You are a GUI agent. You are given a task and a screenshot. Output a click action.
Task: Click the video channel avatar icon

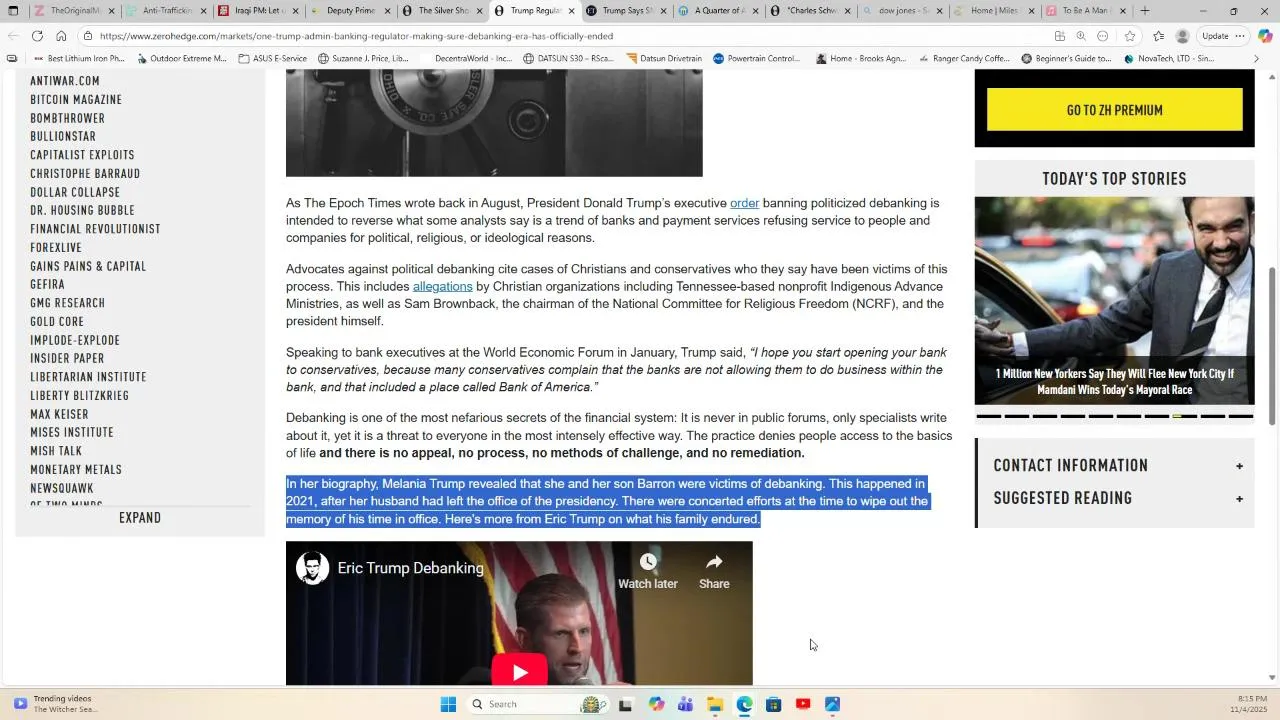click(312, 568)
